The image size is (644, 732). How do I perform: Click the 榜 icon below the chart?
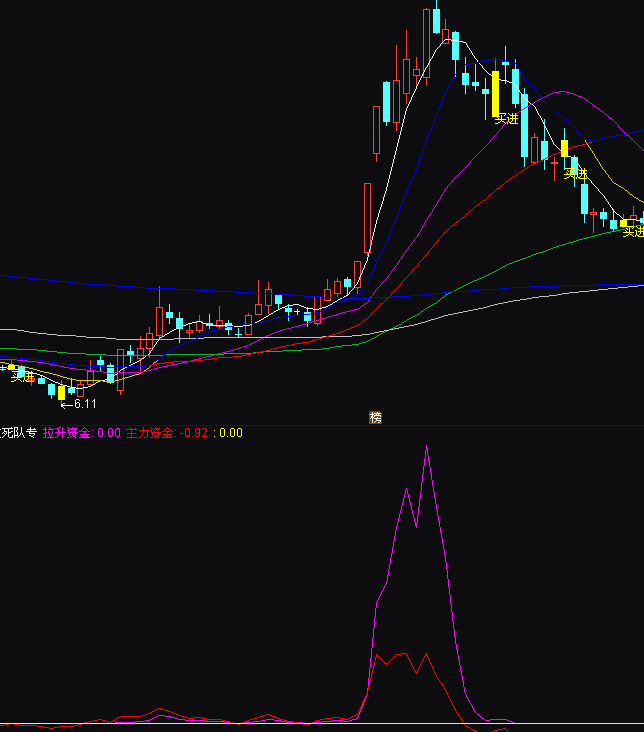376,417
